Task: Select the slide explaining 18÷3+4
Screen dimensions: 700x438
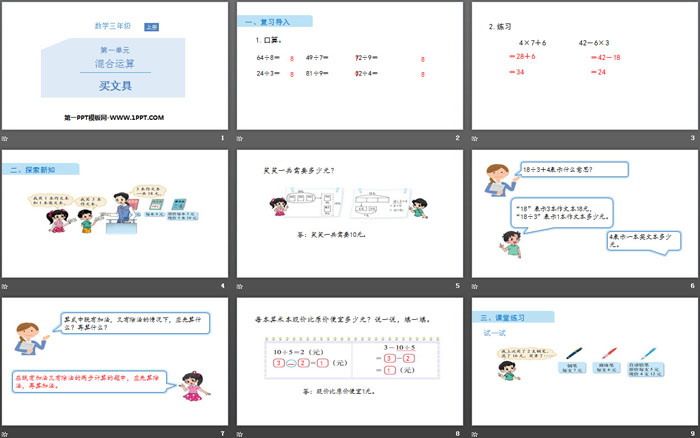Action: point(584,213)
